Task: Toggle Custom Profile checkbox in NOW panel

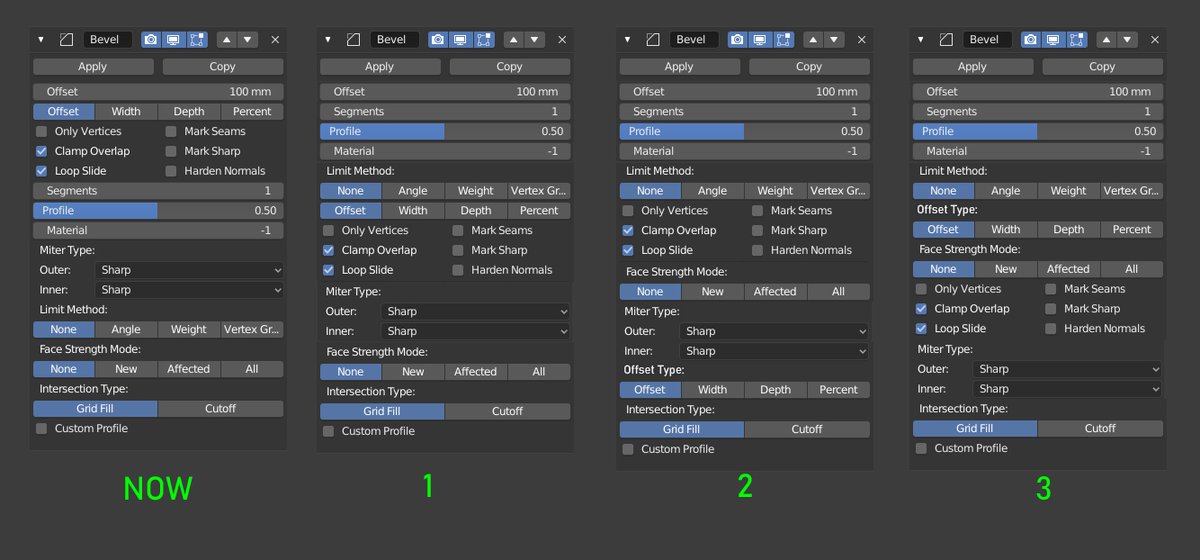Action: (x=41, y=428)
